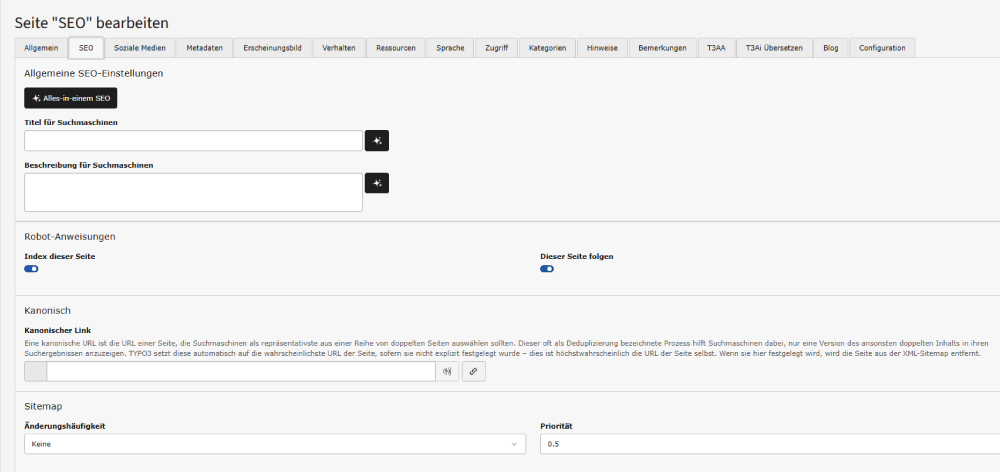Viewport: 1000px width, 472px height.
Task: Click the 'Robot-Anweisungen' section heading
Action: coord(70,236)
